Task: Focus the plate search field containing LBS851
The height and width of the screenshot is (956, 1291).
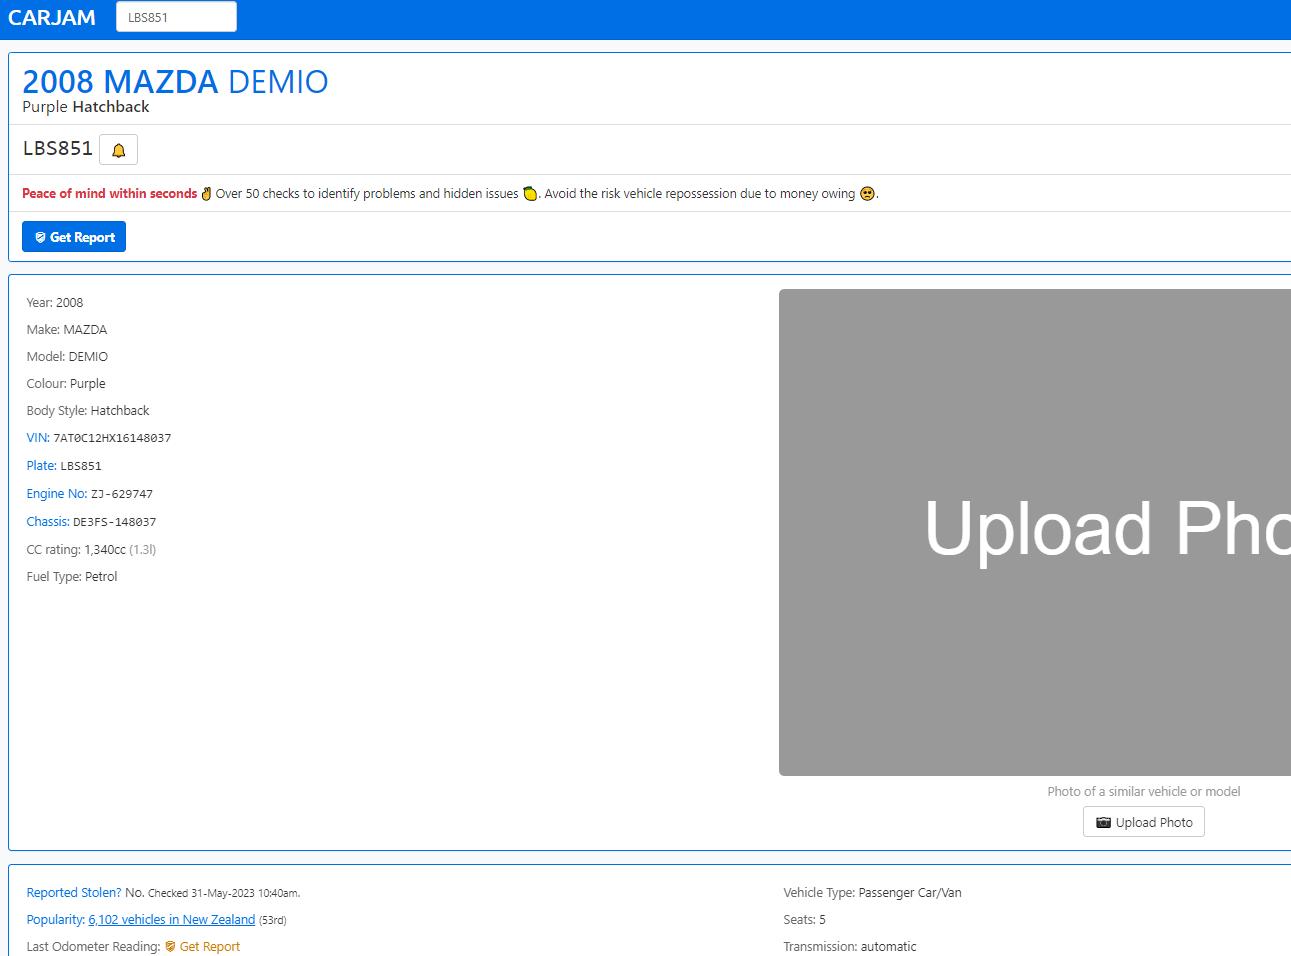Action: point(176,17)
